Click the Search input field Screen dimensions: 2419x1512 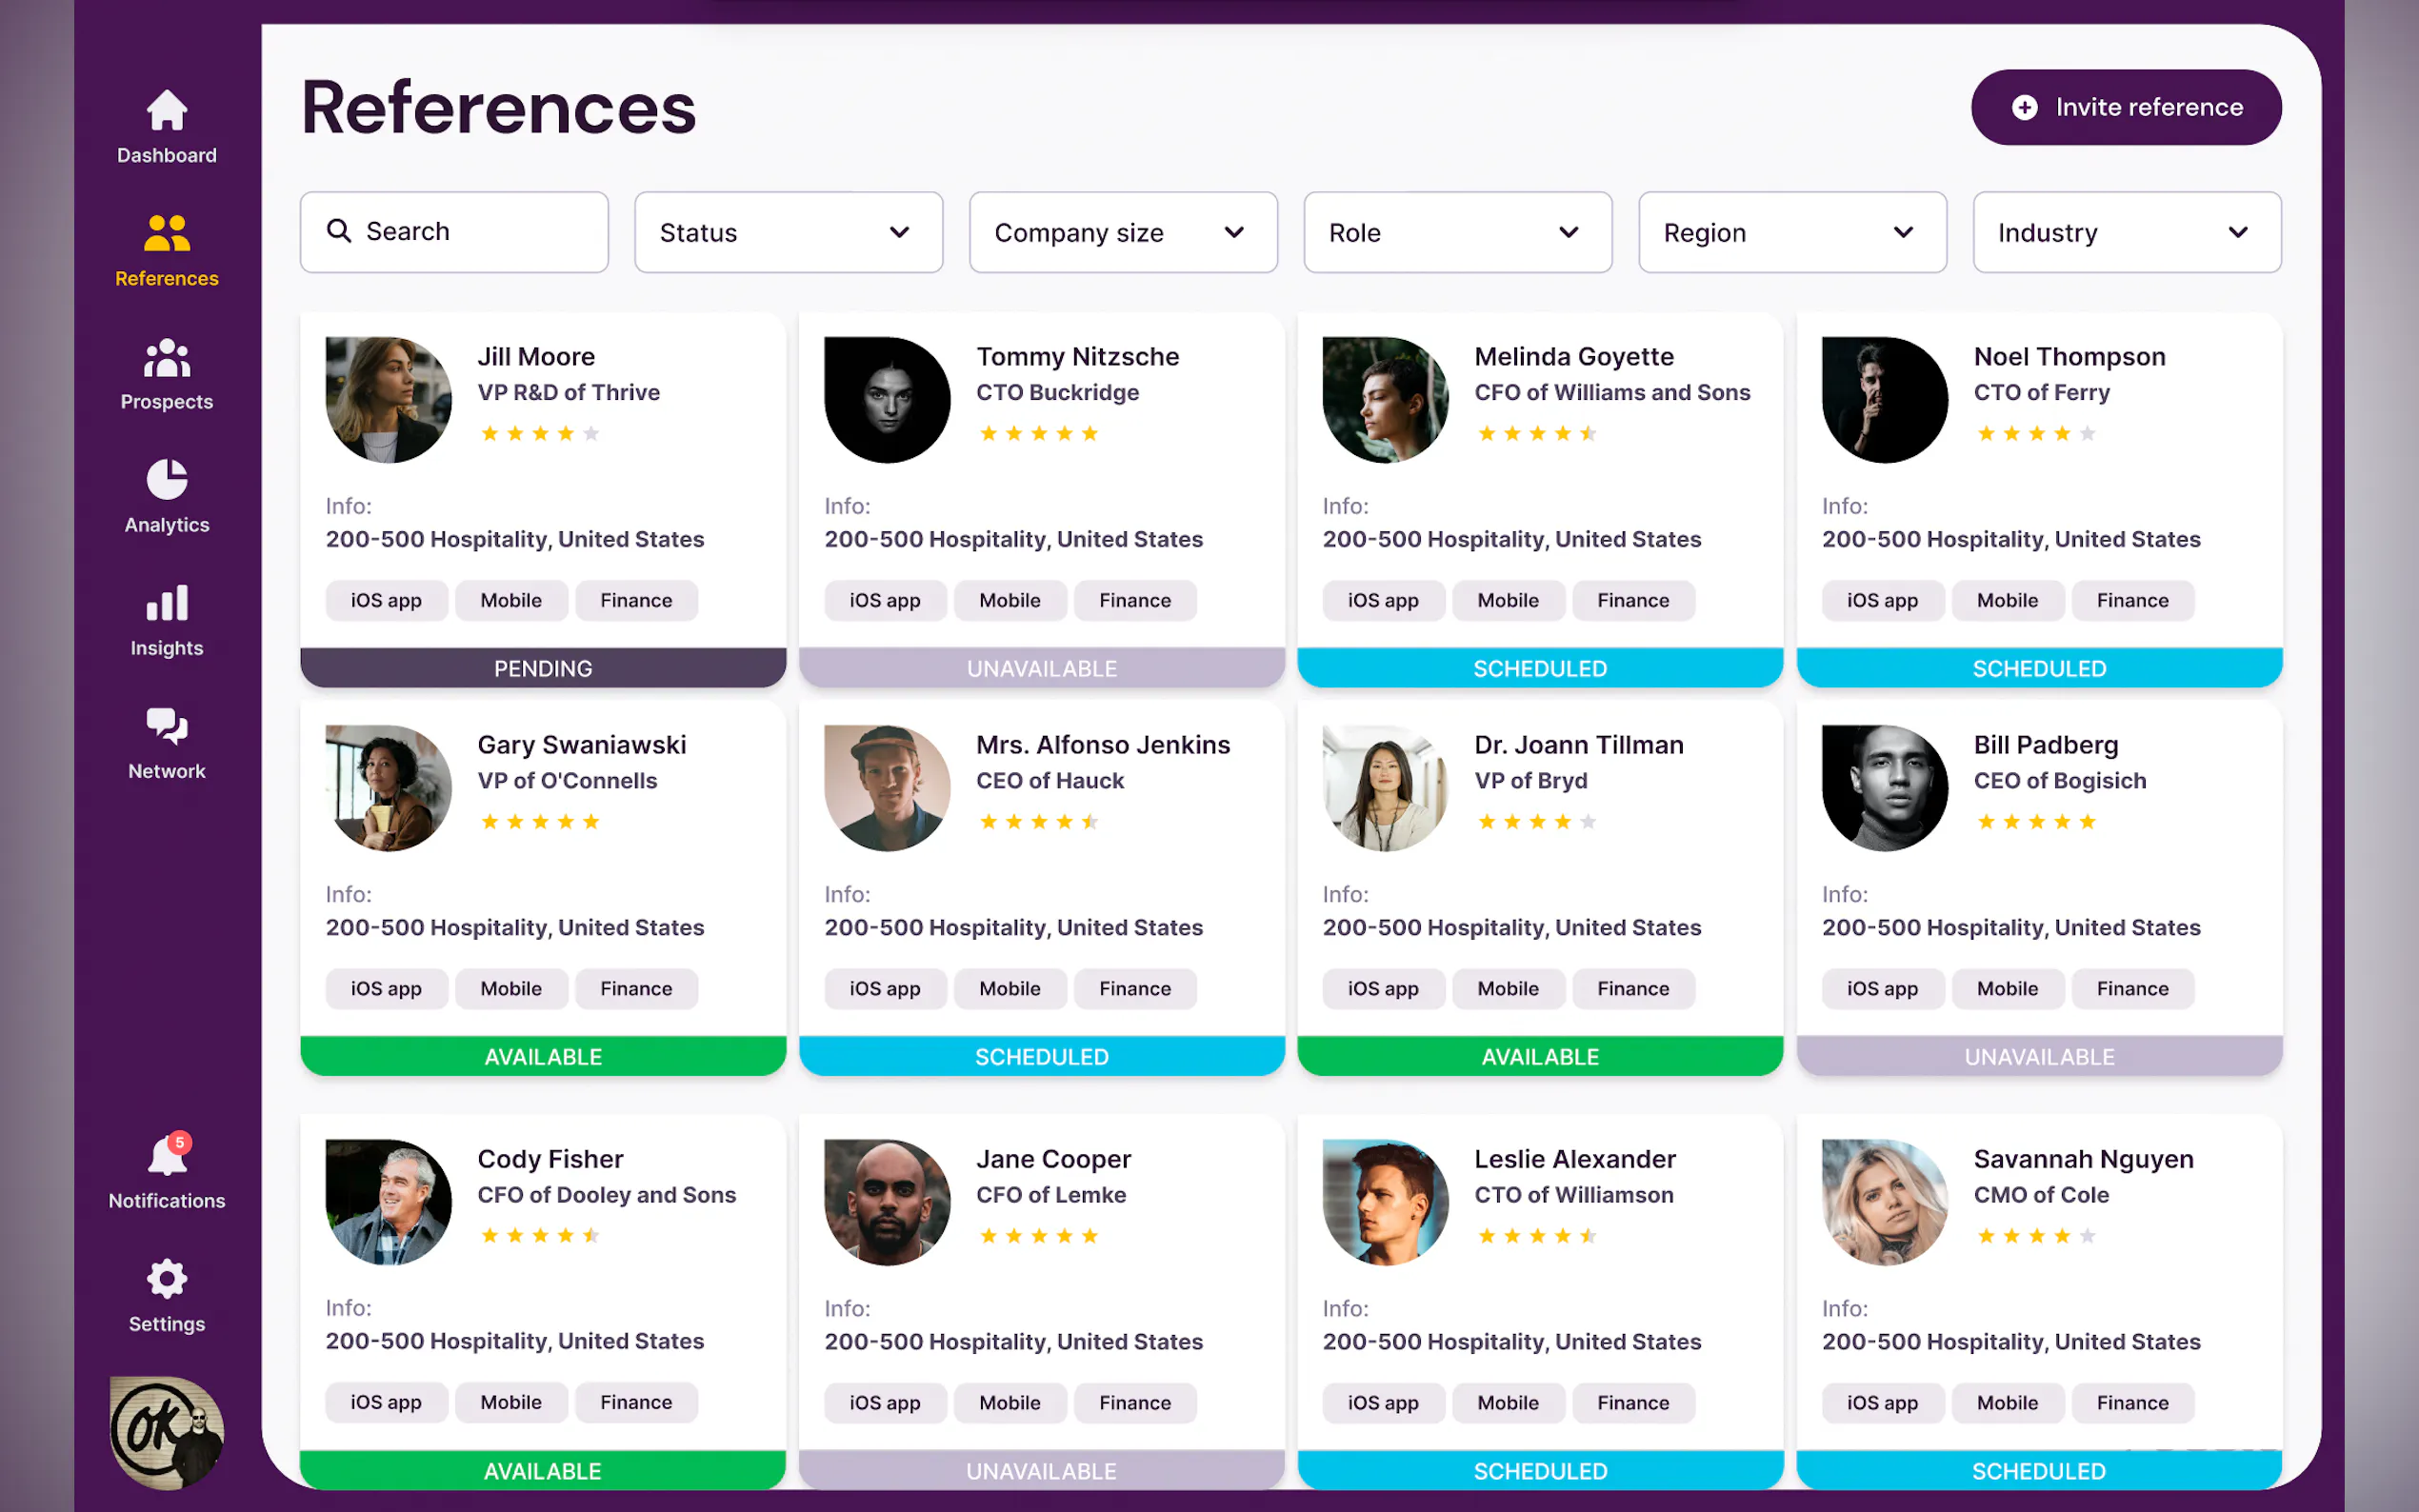pyautogui.click(x=470, y=232)
